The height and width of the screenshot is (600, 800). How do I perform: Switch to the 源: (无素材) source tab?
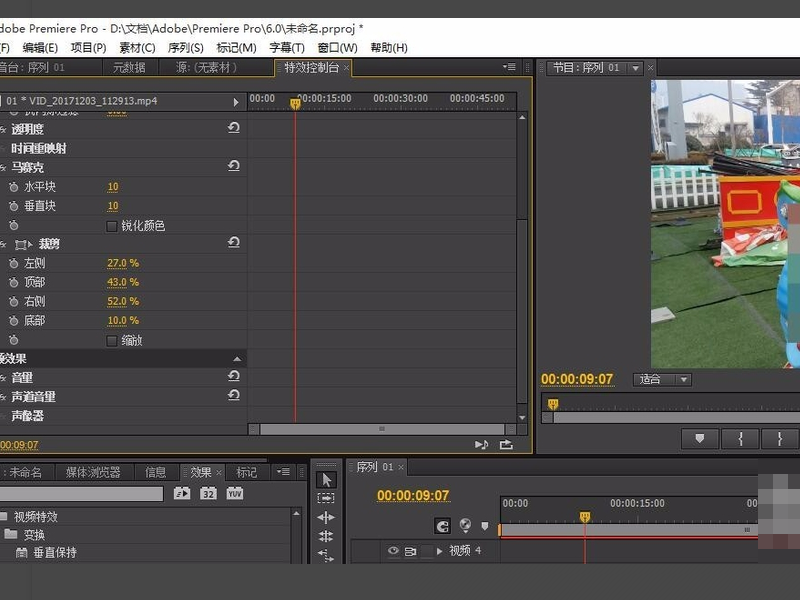point(207,67)
